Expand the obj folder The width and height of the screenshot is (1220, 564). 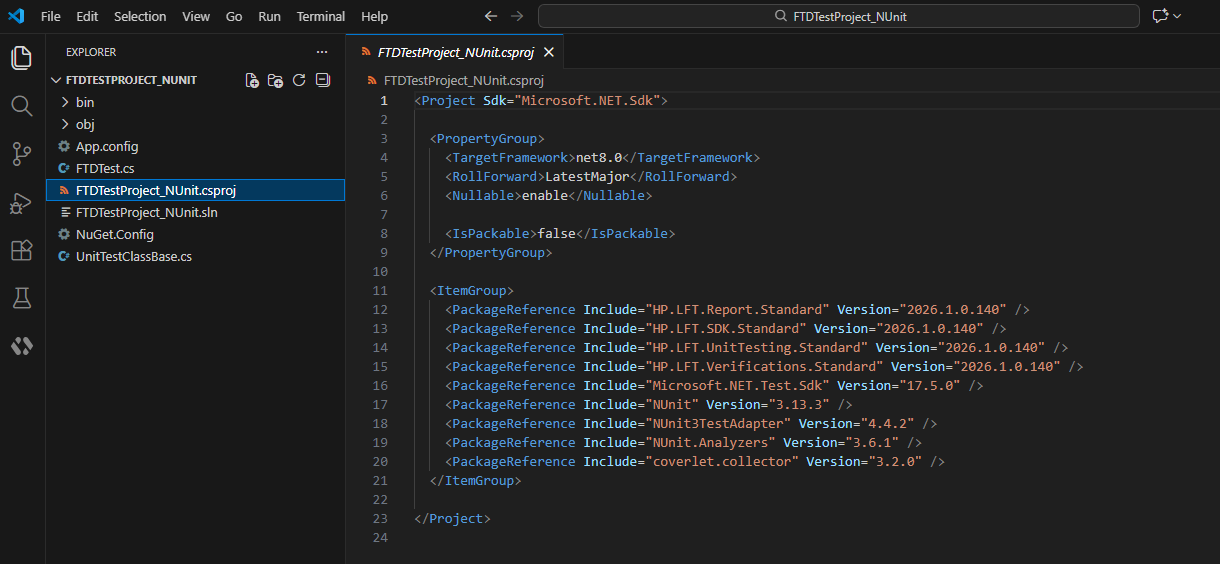pos(85,124)
